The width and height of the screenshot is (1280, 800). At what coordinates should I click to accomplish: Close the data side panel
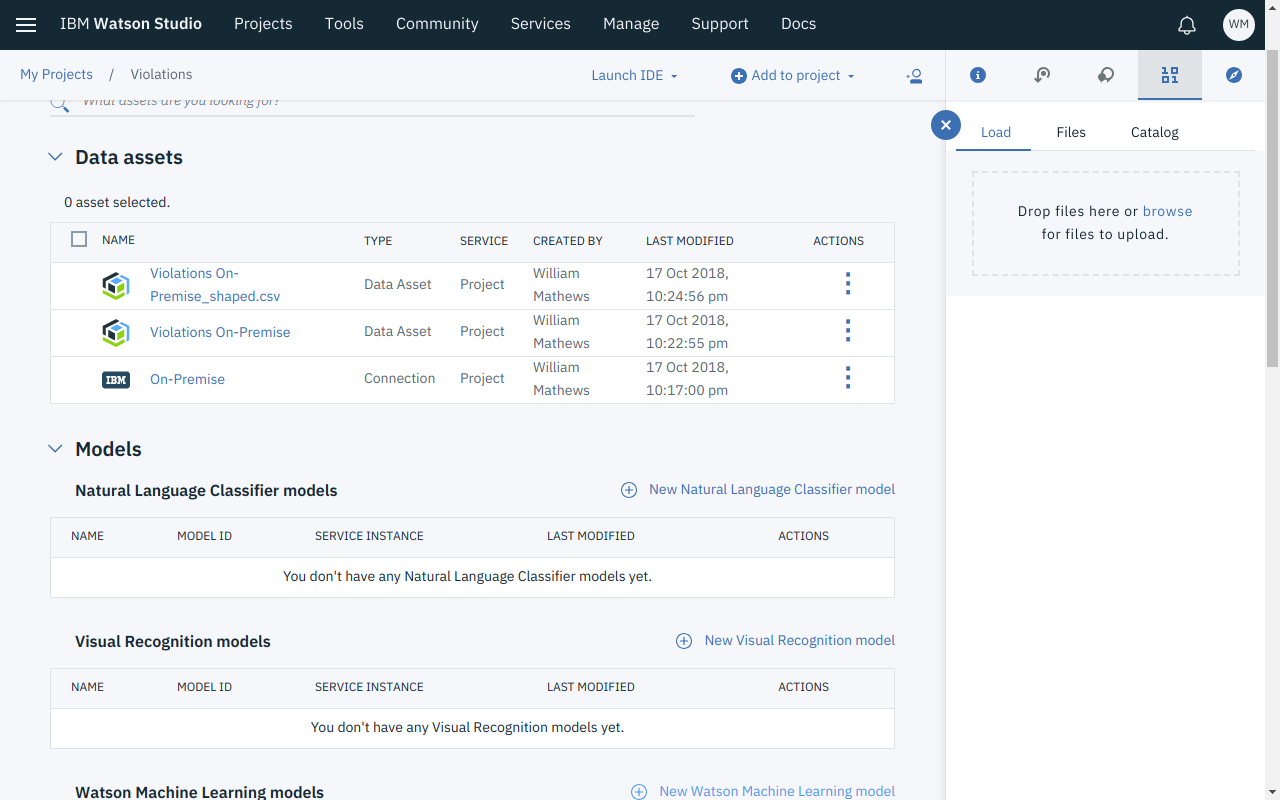946,125
